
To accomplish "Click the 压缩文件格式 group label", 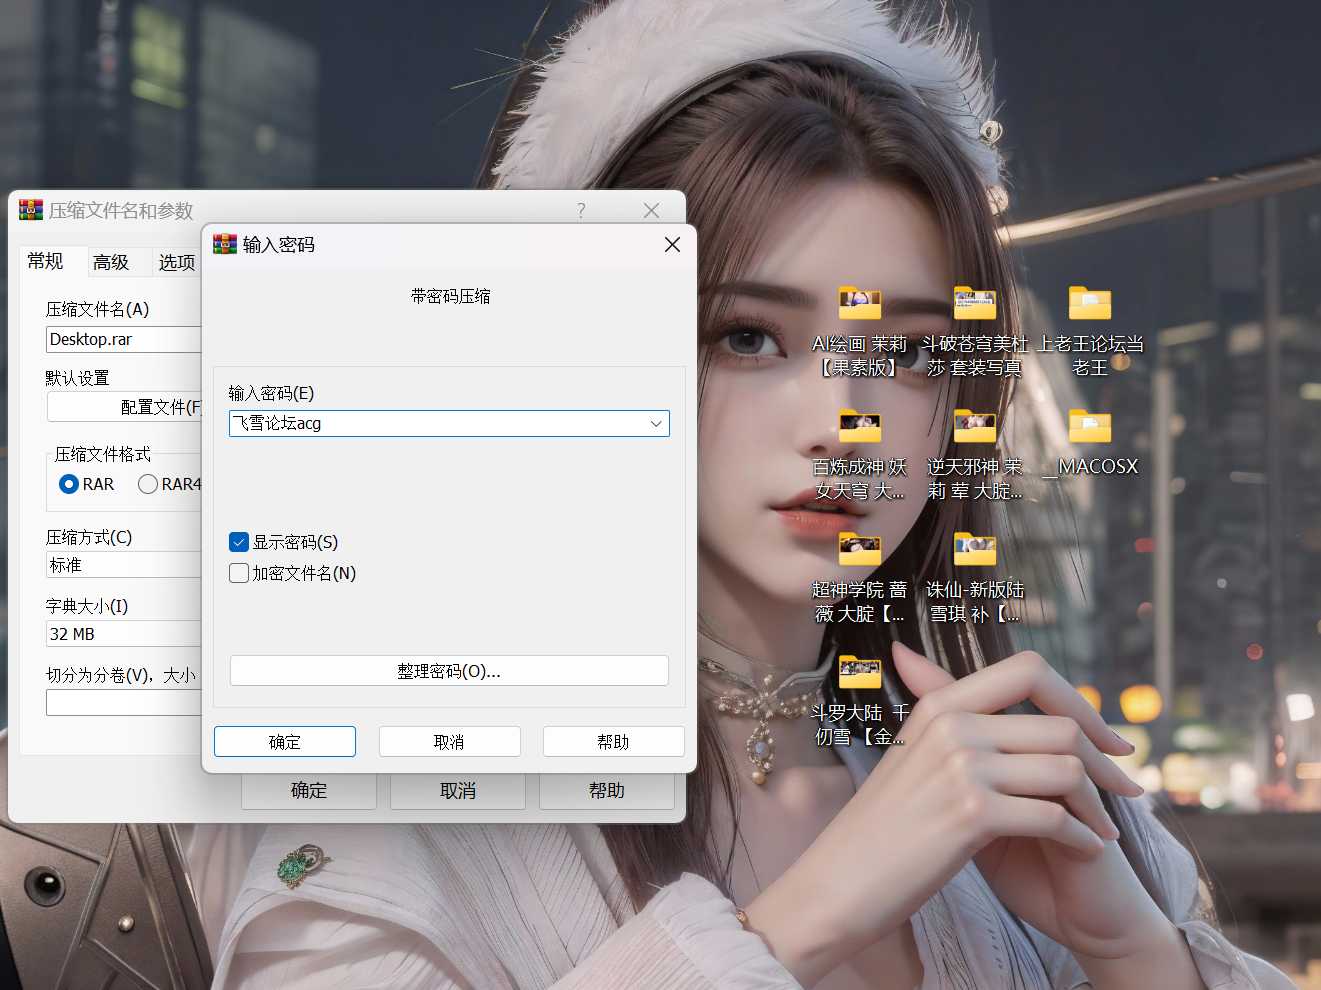I will coord(103,454).
